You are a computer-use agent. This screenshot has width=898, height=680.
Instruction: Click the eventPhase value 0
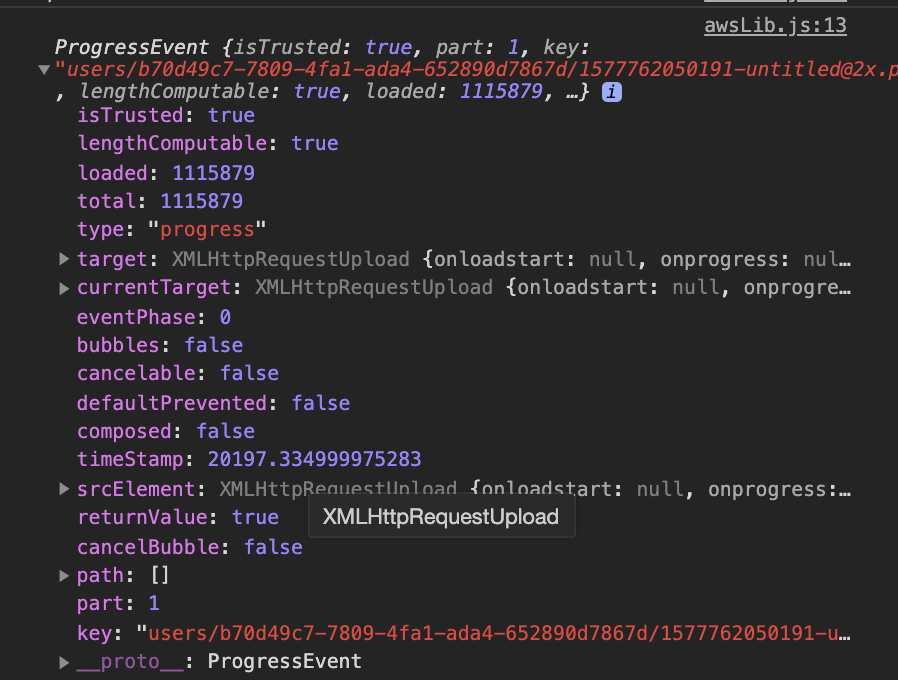[x=223, y=317]
